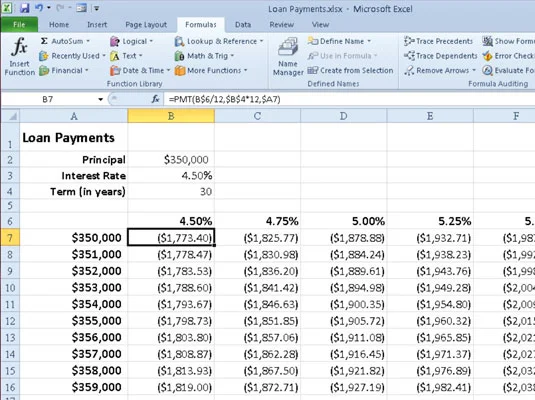Open the Name Box dropdown arrow
The height and width of the screenshot is (400, 535).
[x=100, y=99]
